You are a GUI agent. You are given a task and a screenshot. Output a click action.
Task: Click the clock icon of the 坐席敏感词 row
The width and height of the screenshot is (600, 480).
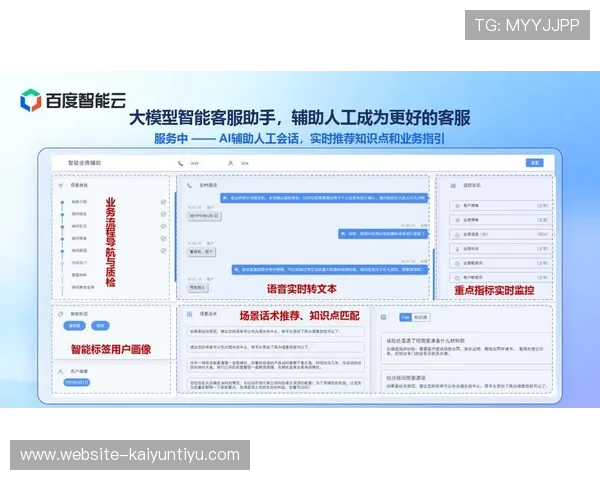[457, 263]
